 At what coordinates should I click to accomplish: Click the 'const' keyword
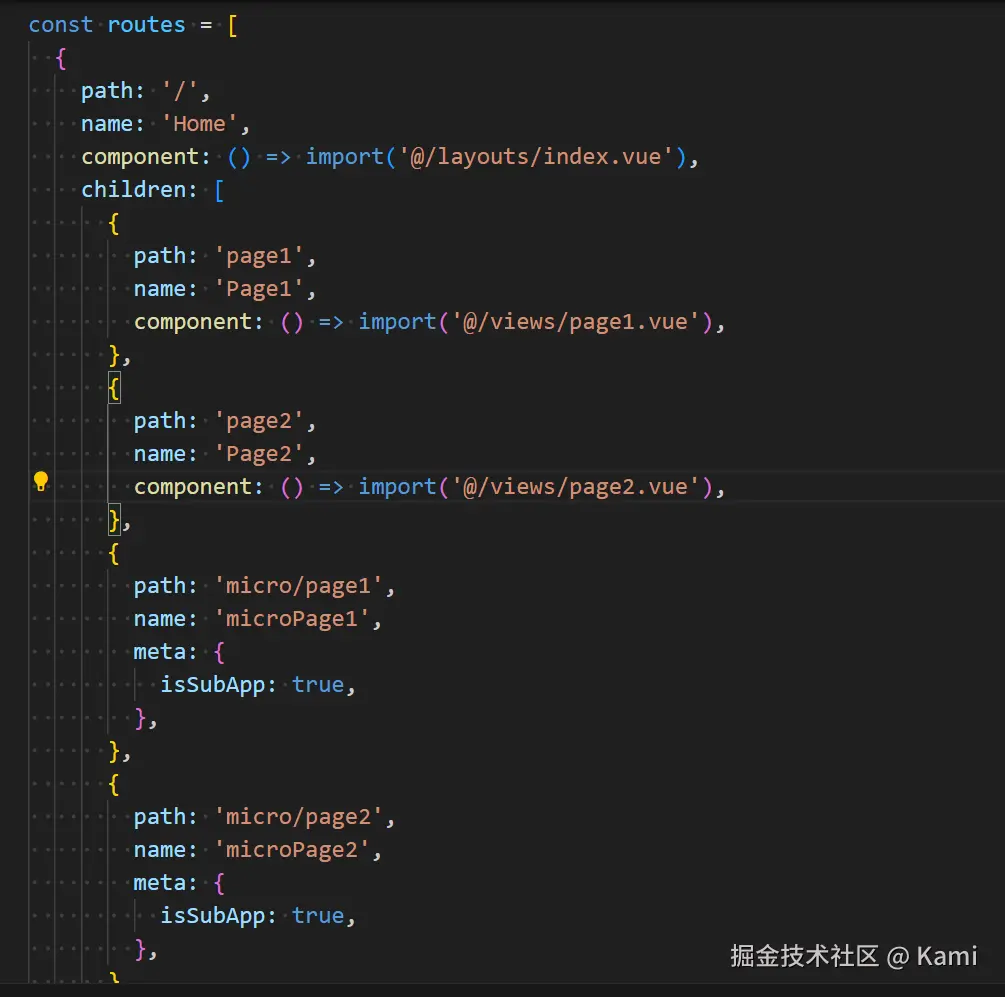click(x=61, y=25)
